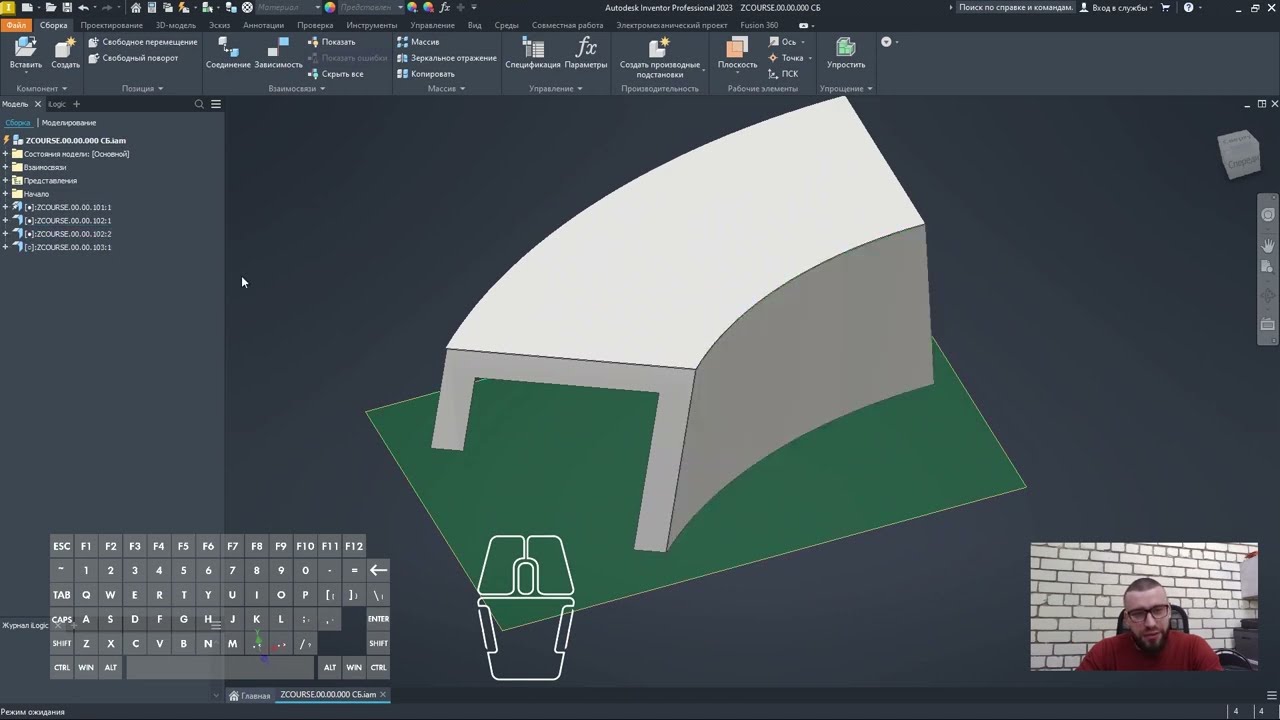
Task: Activate the Соединение joint tool
Action: click(x=228, y=48)
